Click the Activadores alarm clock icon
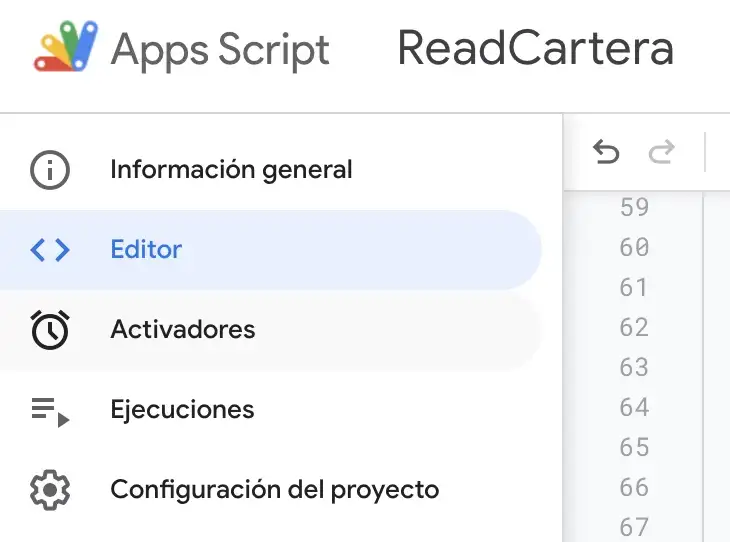The width and height of the screenshot is (730, 542). coord(50,330)
